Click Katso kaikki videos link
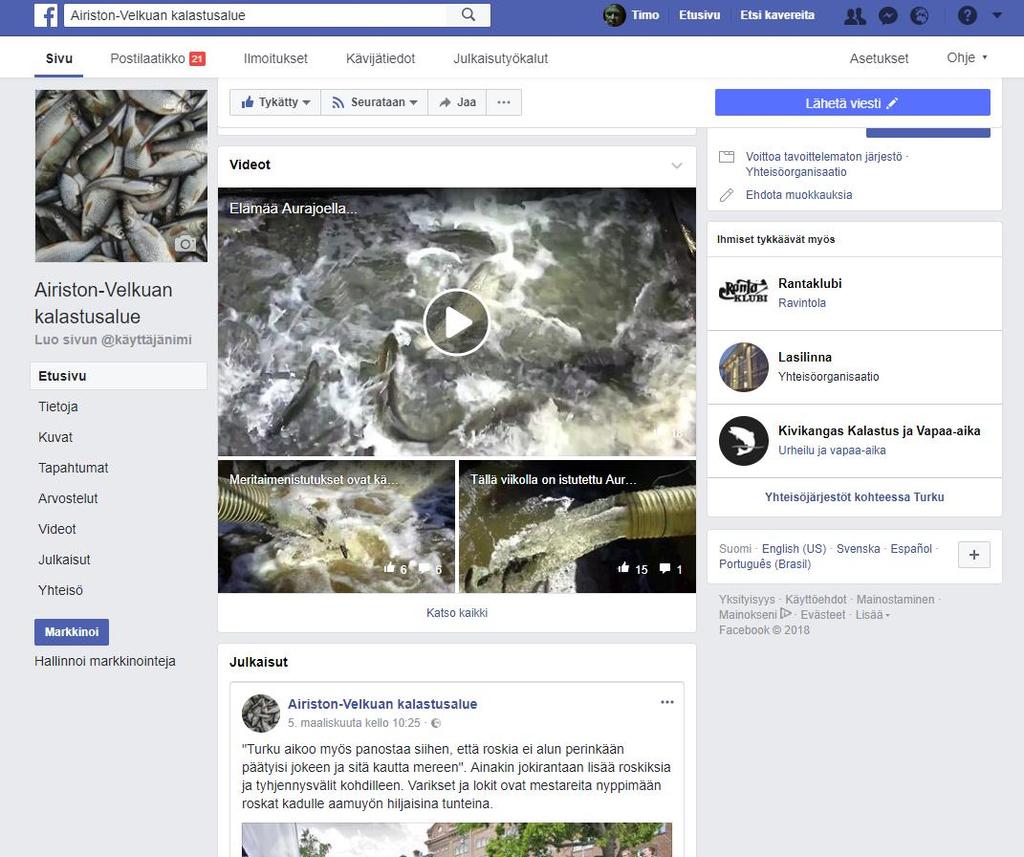 457,613
